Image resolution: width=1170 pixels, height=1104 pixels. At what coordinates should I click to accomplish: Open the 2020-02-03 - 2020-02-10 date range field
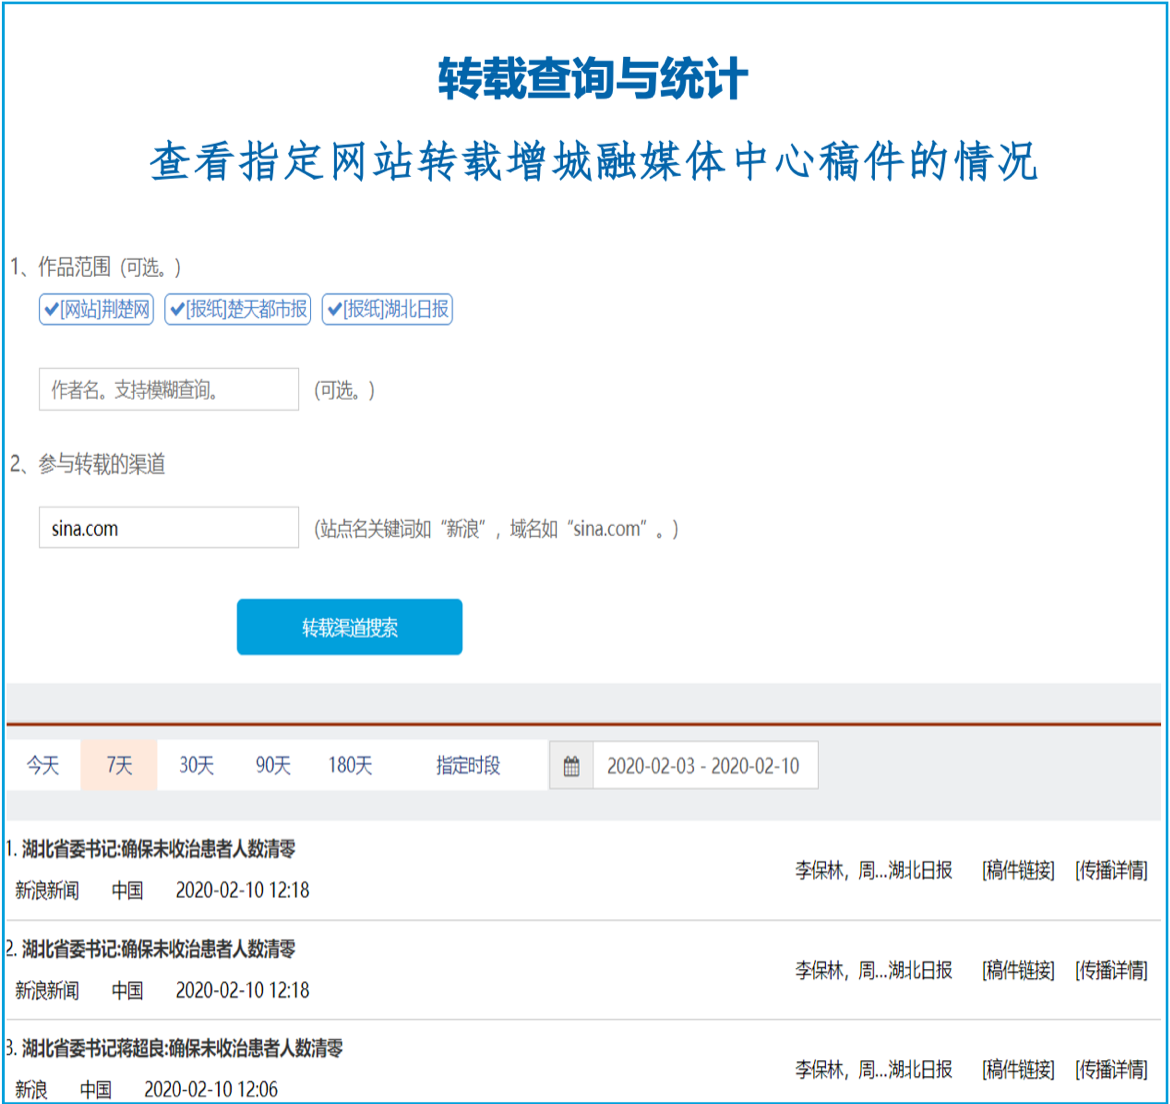pos(705,765)
